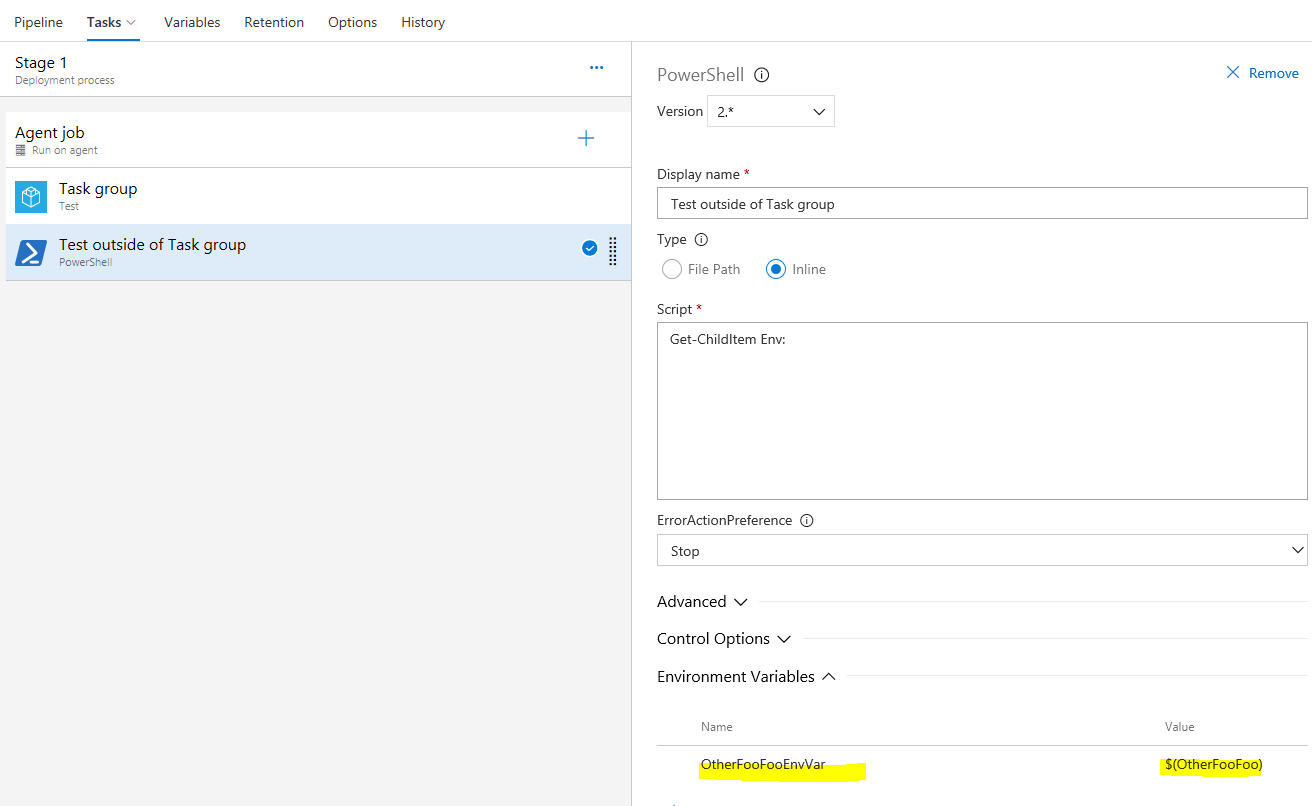The height and width of the screenshot is (806, 1312).
Task: Go to the Options tab
Action: 353,22
